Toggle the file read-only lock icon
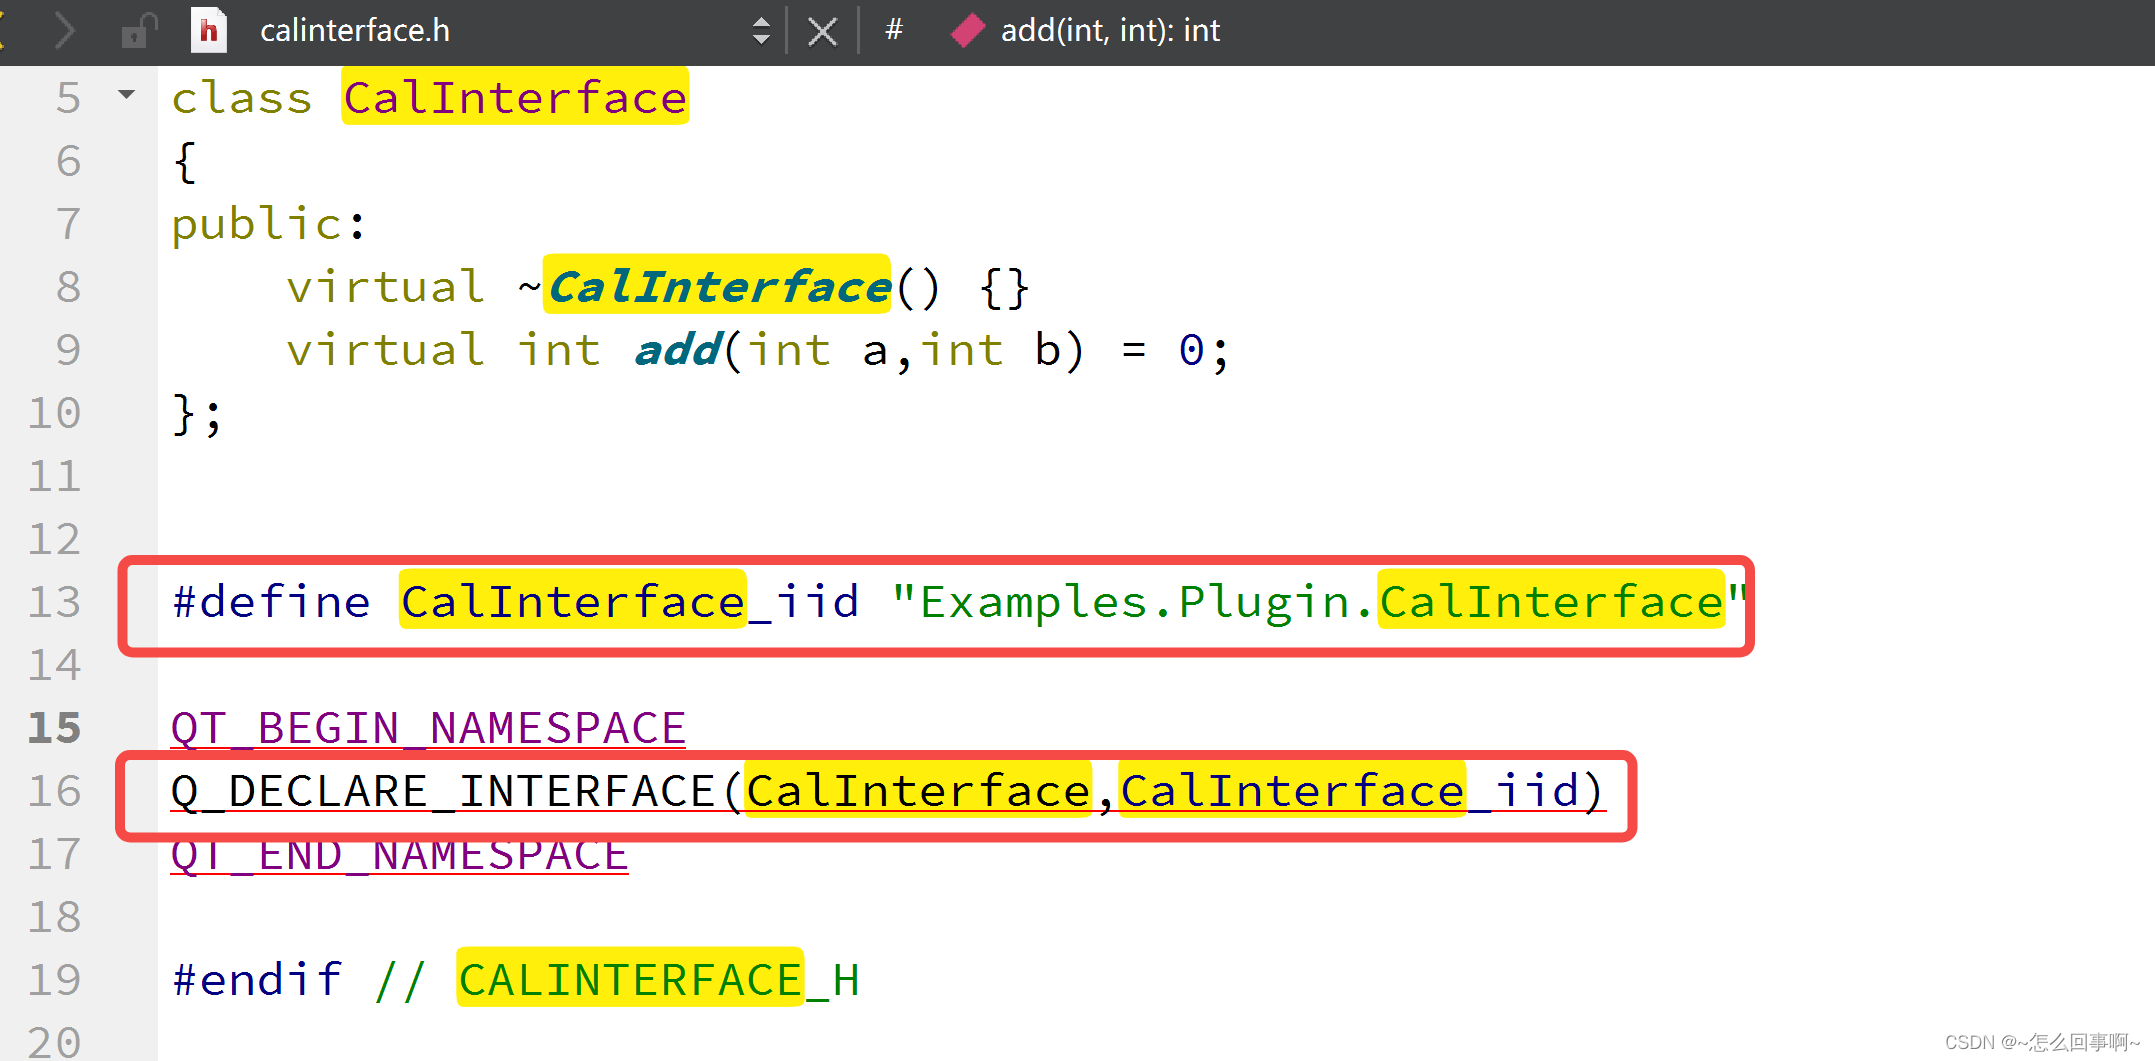Viewport: 2155px width, 1061px height. (139, 30)
